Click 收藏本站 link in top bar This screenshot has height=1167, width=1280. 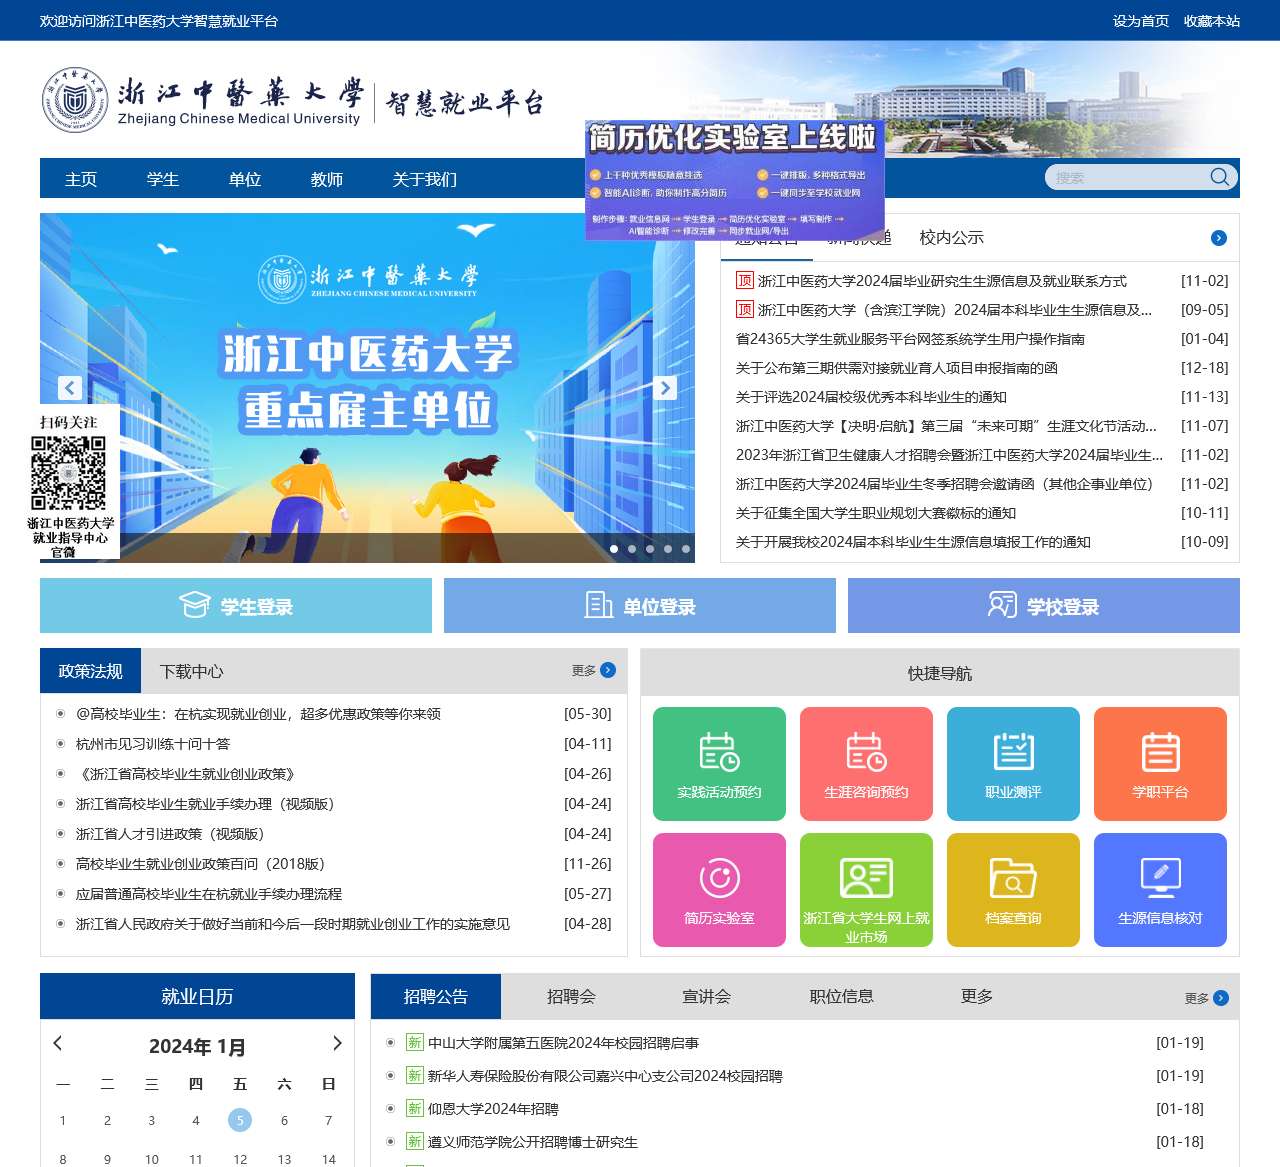pos(1212,21)
